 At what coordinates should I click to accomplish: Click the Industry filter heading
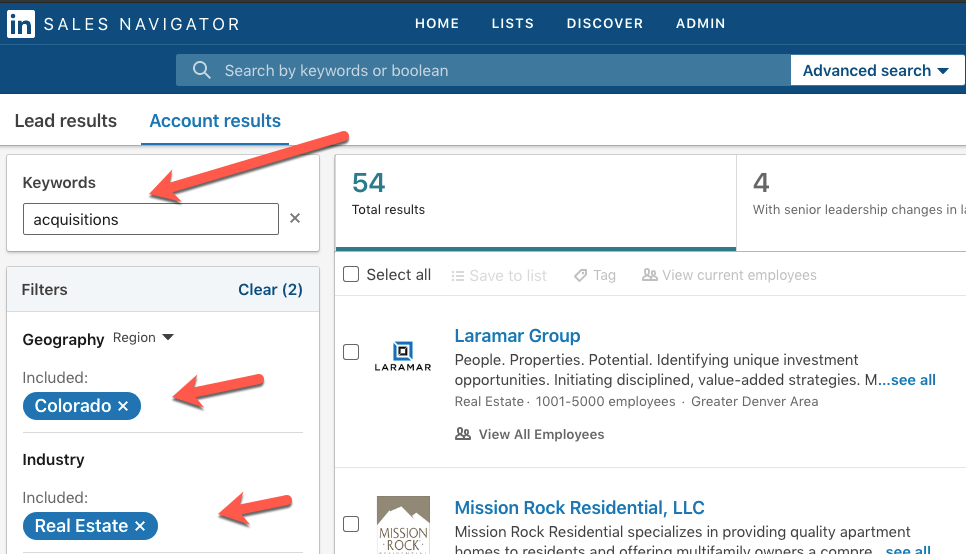[54, 460]
